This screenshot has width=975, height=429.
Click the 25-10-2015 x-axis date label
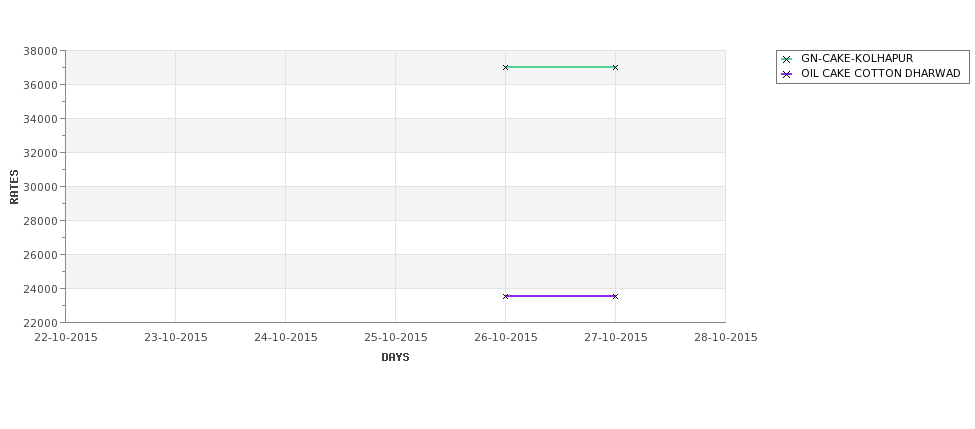[x=395, y=337]
